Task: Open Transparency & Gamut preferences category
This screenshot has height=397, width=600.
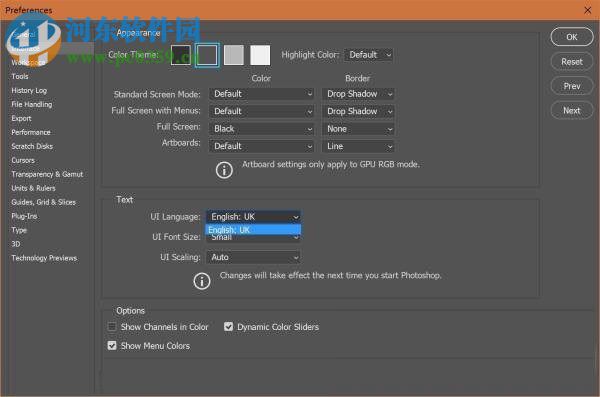Action: pos(47,174)
